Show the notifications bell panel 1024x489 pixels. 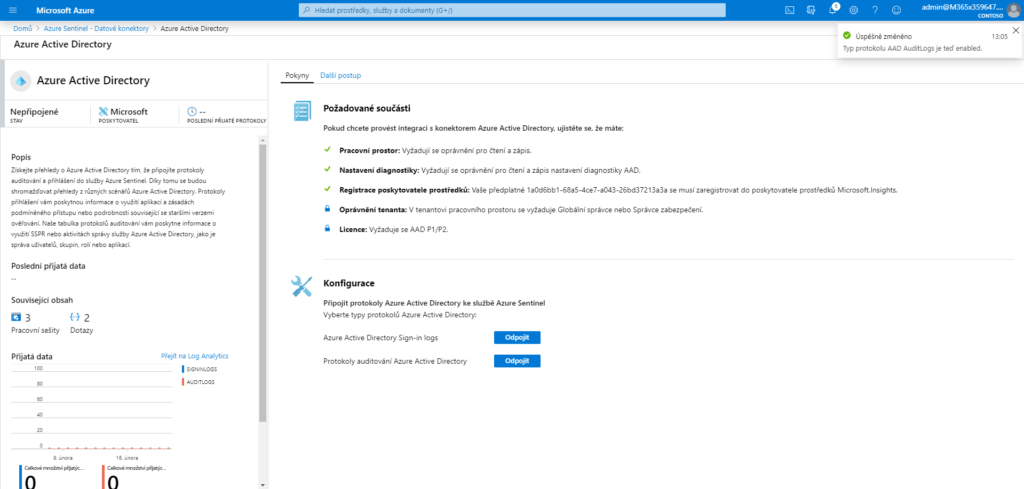[x=832, y=10]
